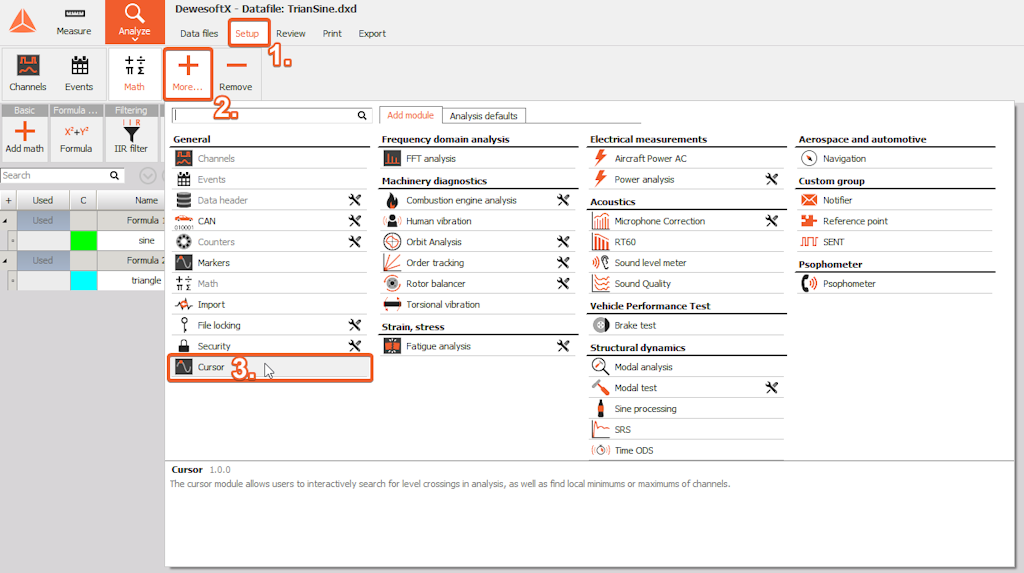This screenshot has width=1024, height=573.
Task: Click the green sine color swatch
Action: (x=84, y=241)
